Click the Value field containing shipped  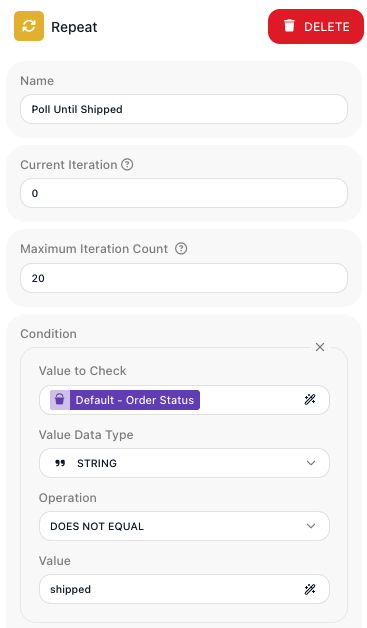(184, 589)
